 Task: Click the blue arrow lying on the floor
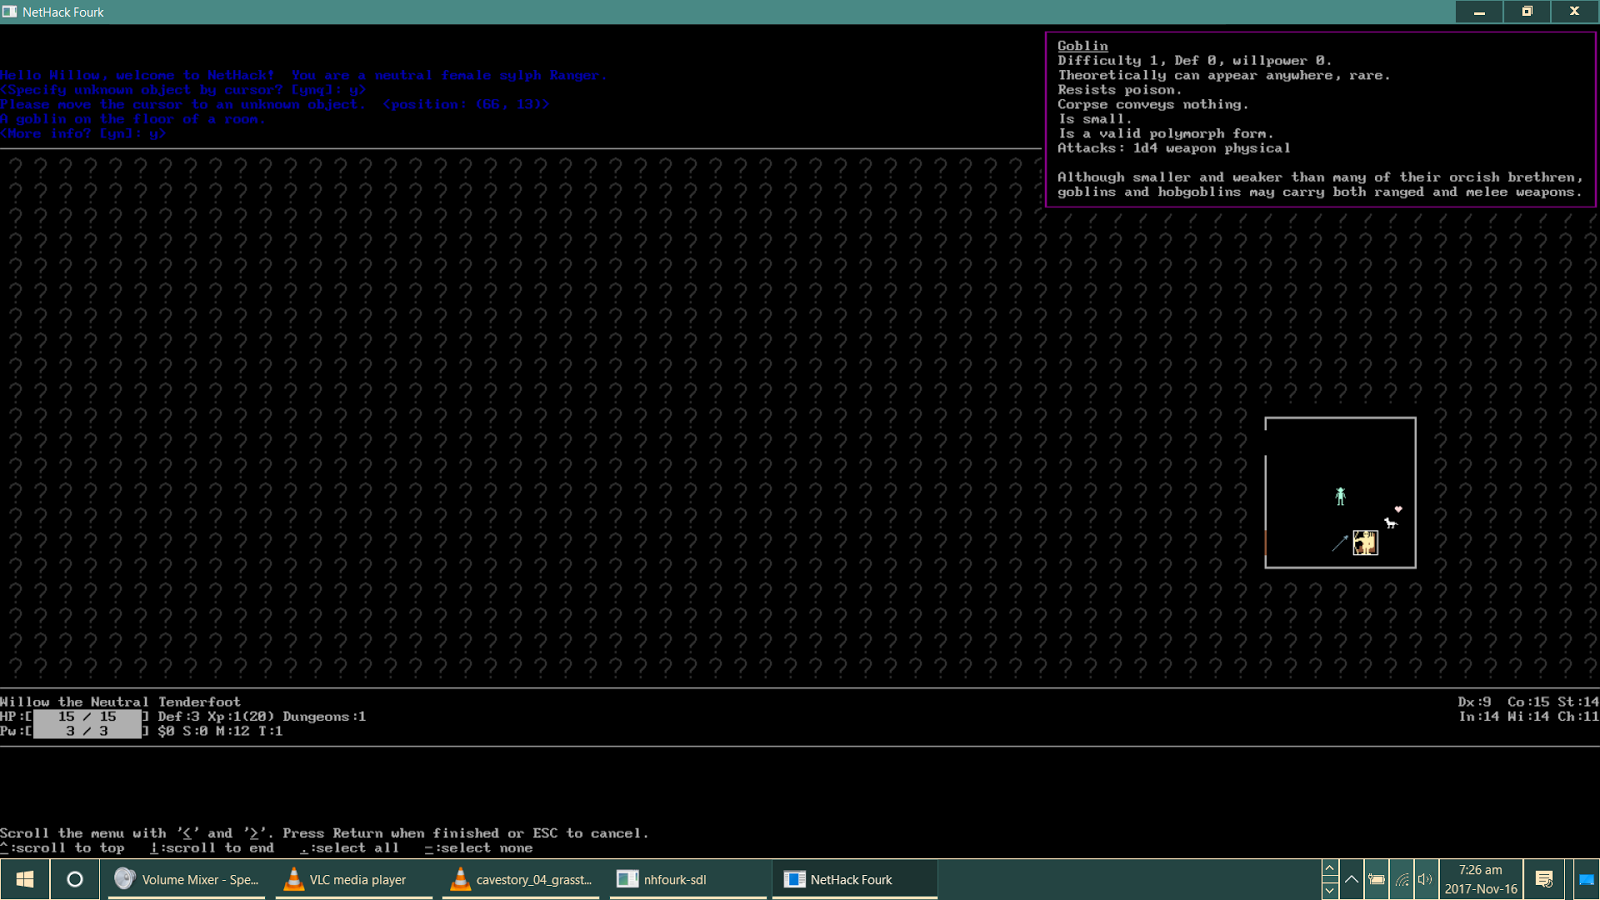click(1339, 543)
